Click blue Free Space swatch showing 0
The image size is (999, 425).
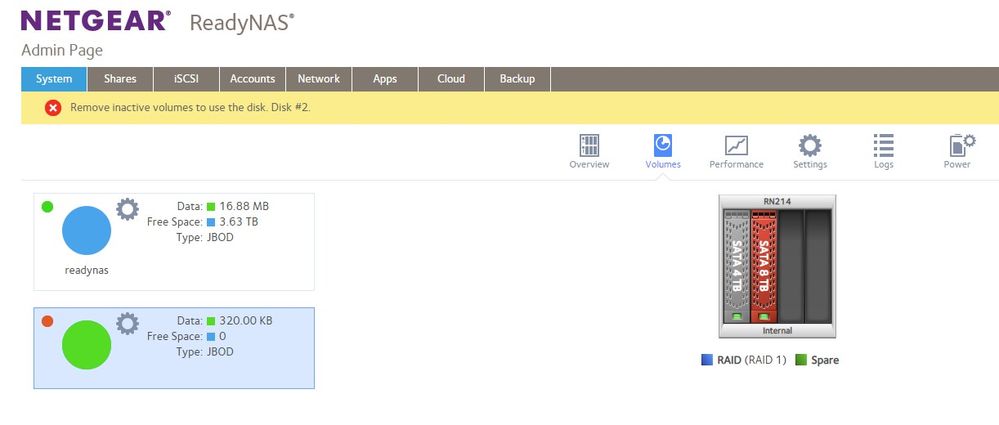[x=211, y=336]
